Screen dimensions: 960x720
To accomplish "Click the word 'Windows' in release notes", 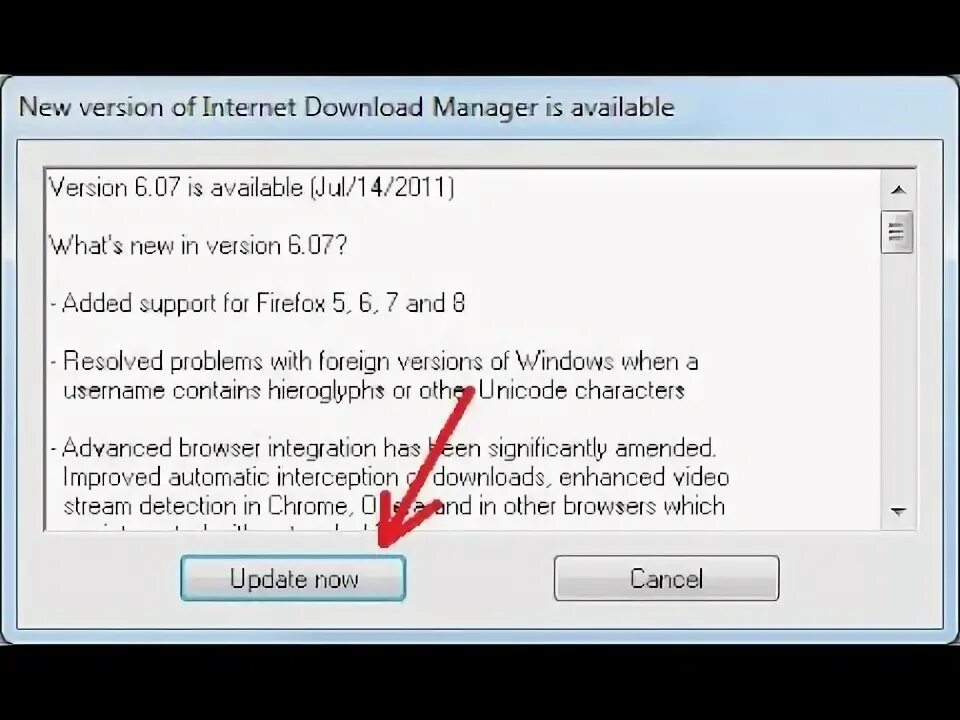I will [564, 361].
